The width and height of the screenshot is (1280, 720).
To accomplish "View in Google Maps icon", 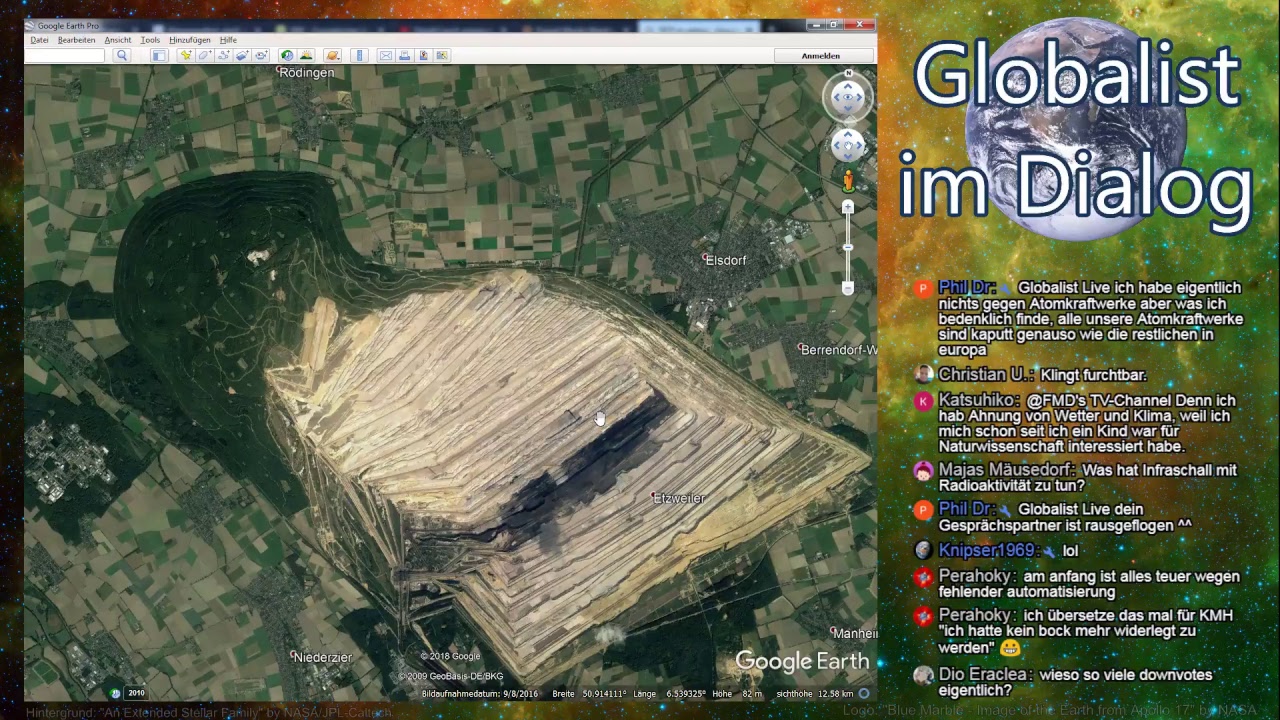I will (x=442, y=55).
